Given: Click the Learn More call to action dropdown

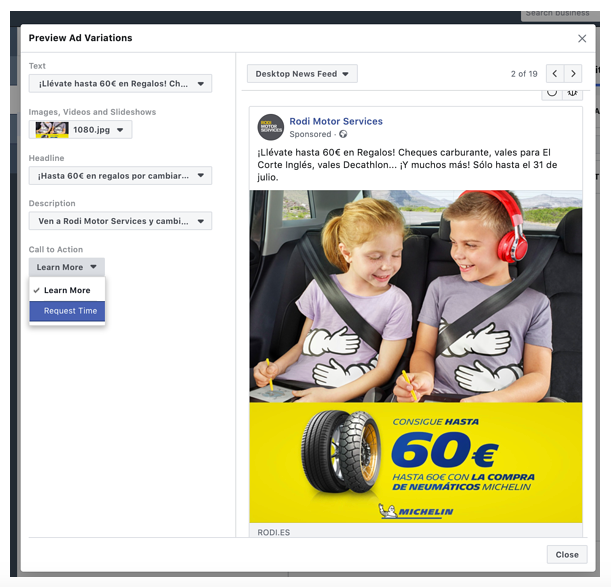Looking at the screenshot, I should point(67,267).
